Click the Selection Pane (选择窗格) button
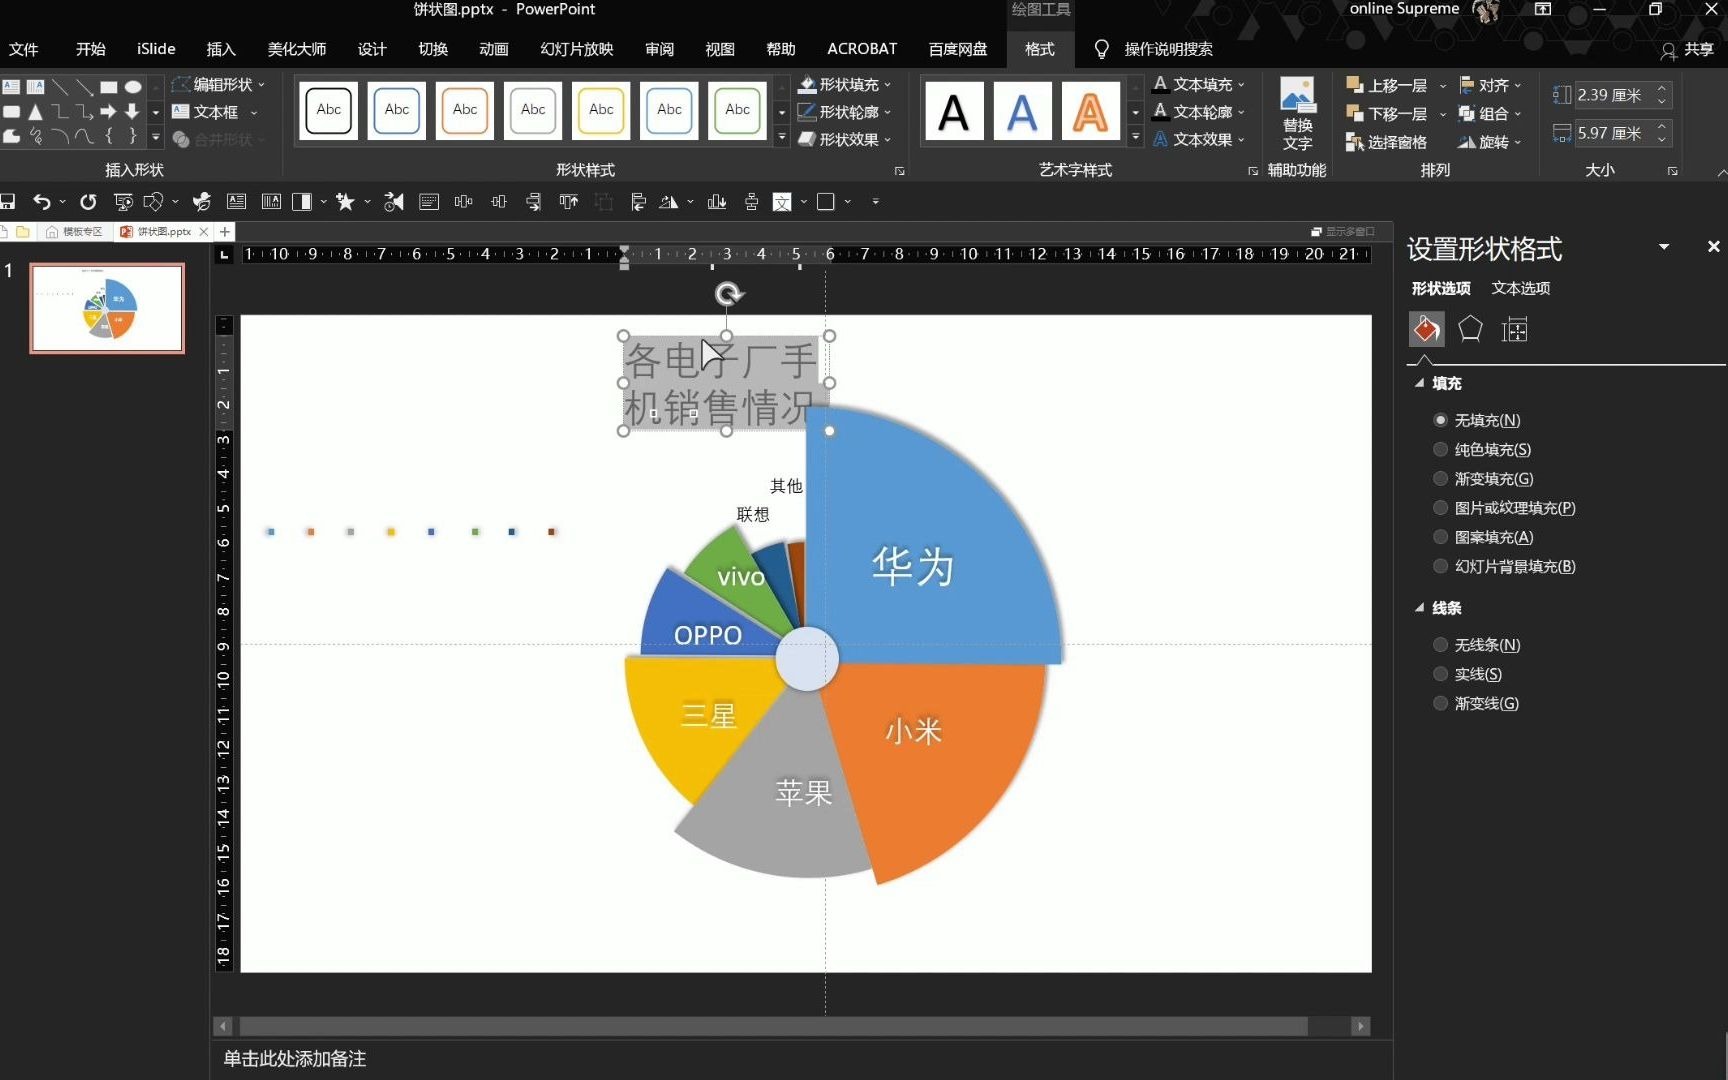The width and height of the screenshot is (1728, 1080). pos(1386,142)
